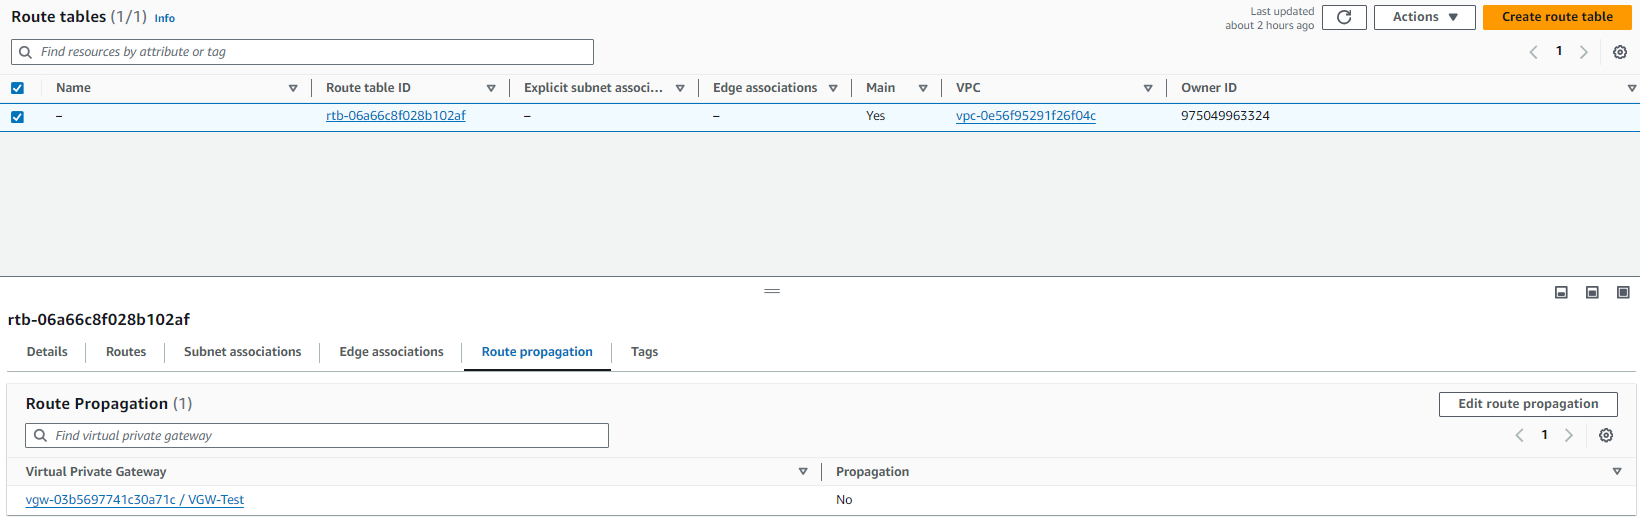Uncheck the rtb-06a66c8f028b102af row checkbox
Screen dimensions: 1640x520
click(x=17, y=117)
